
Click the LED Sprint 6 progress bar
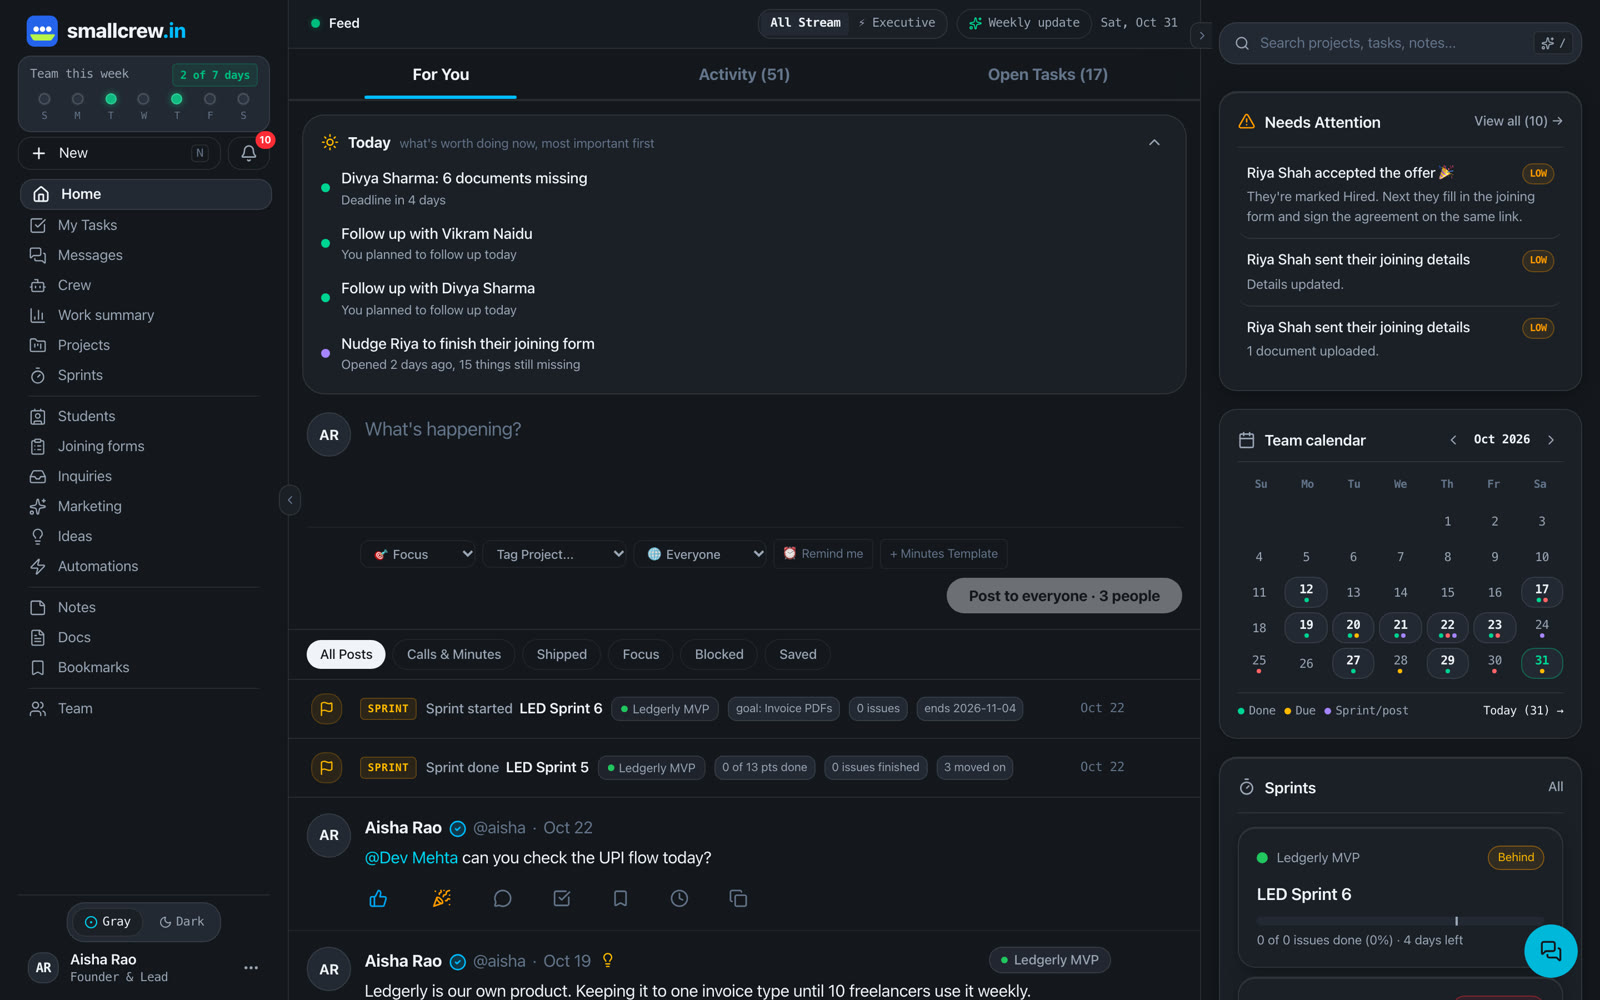tap(1400, 921)
